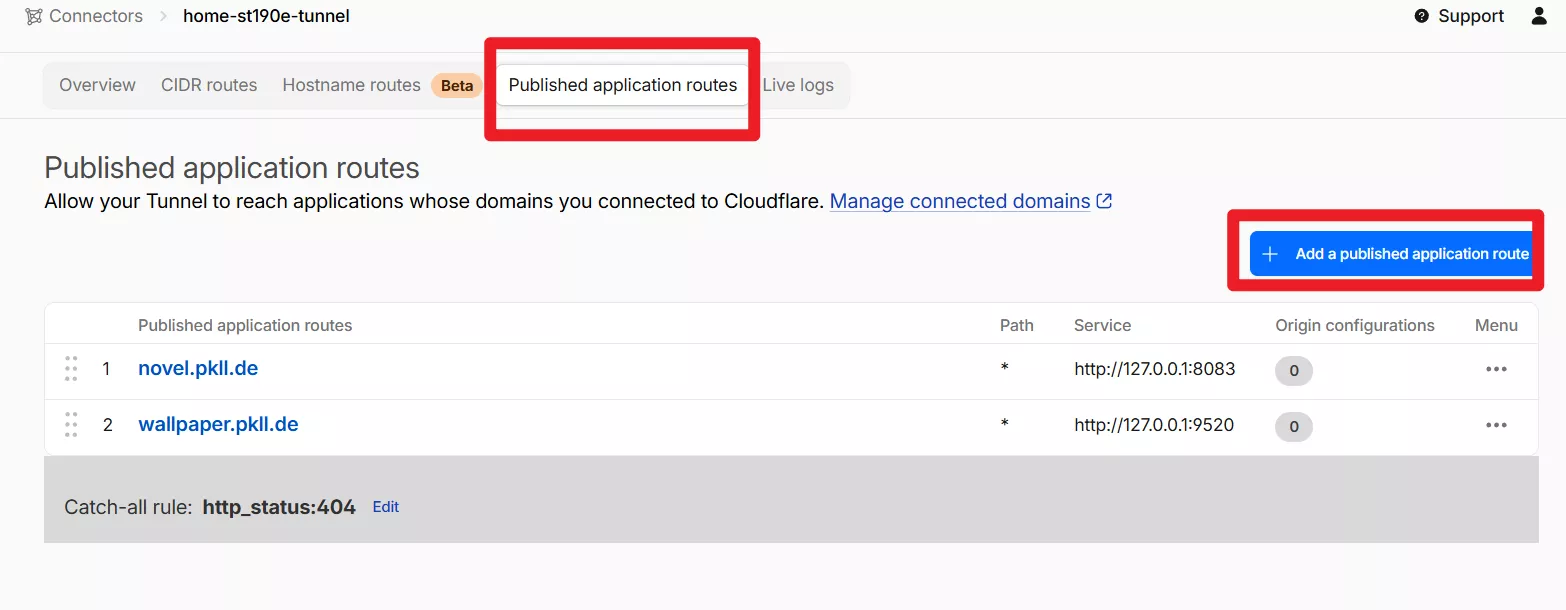Click the Support question mark icon
This screenshot has height=610, width=1566.
(x=1422, y=16)
